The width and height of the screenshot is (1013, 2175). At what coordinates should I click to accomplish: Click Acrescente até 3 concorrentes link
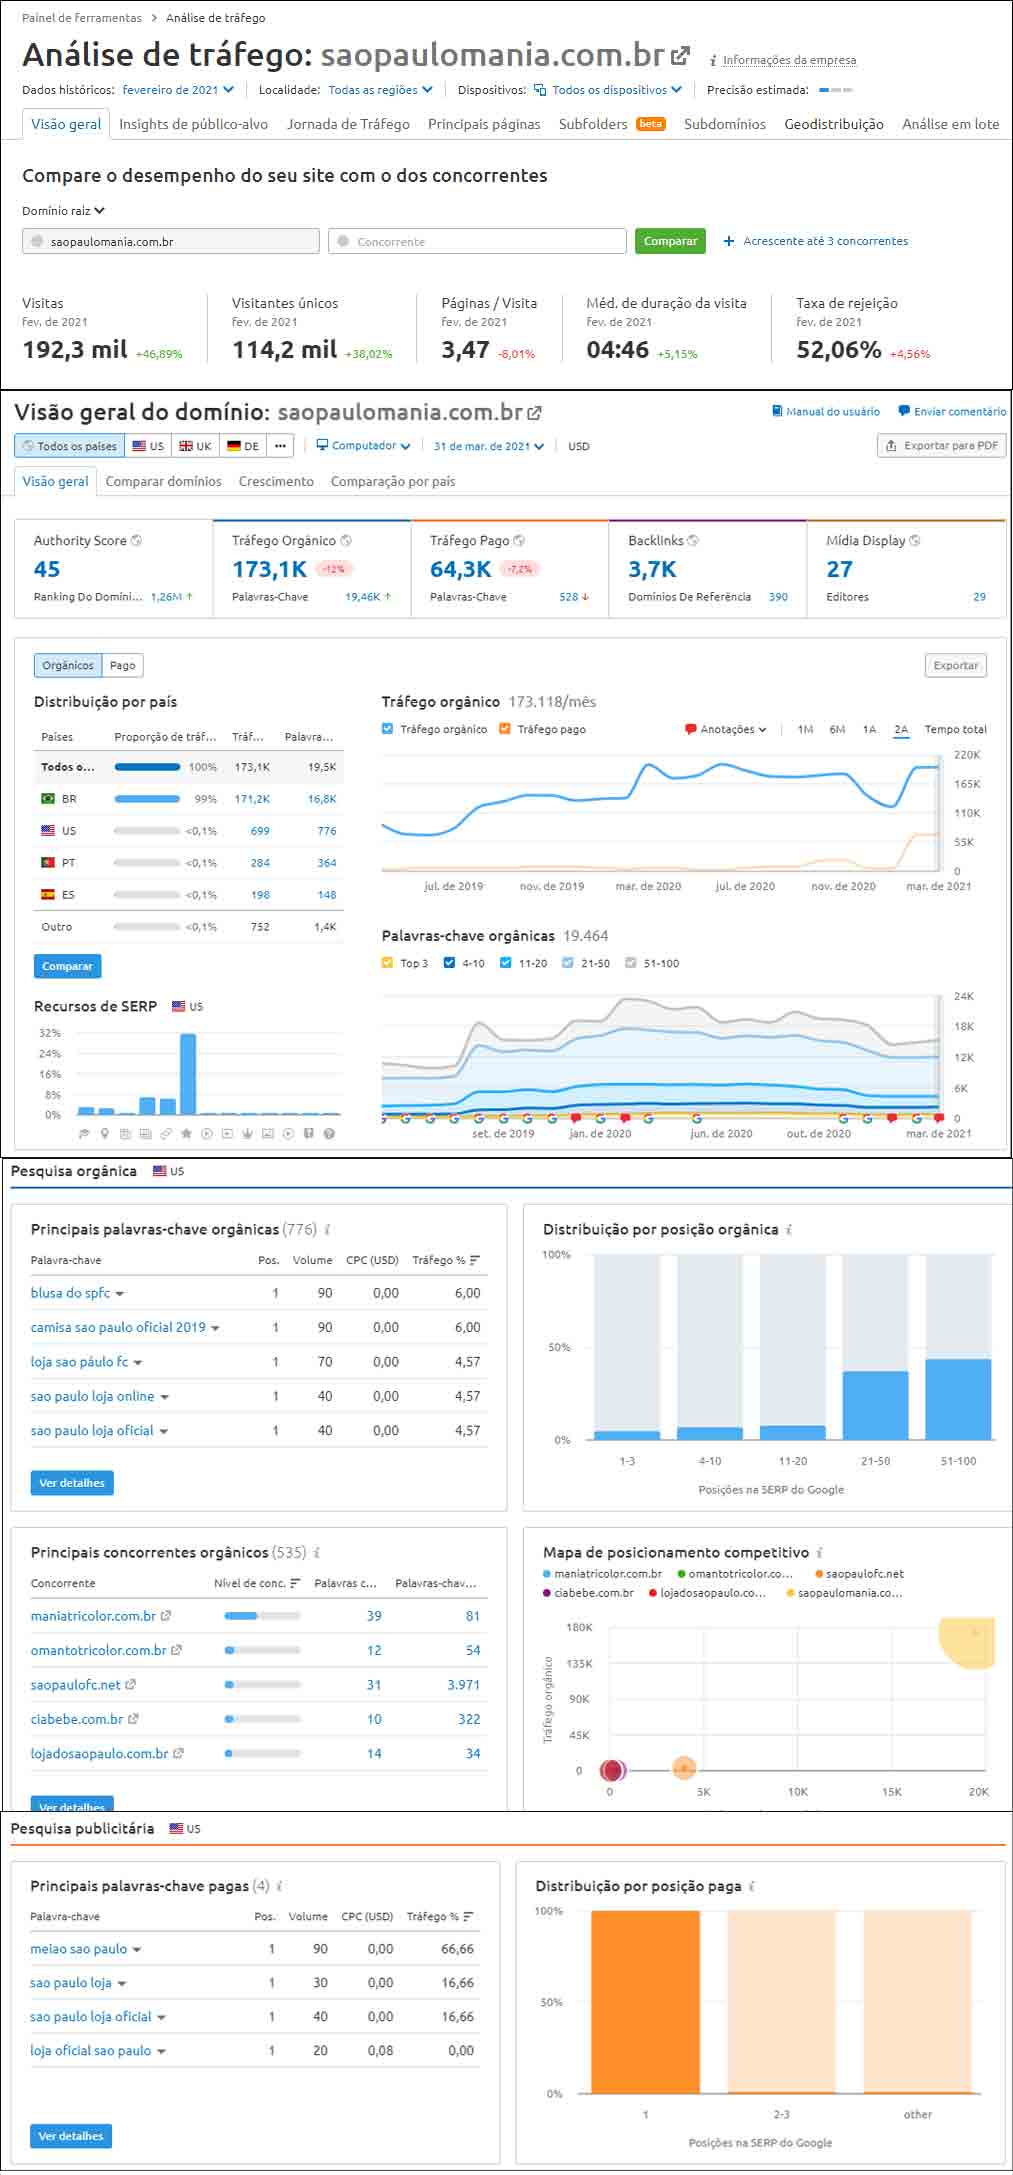[816, 241]
